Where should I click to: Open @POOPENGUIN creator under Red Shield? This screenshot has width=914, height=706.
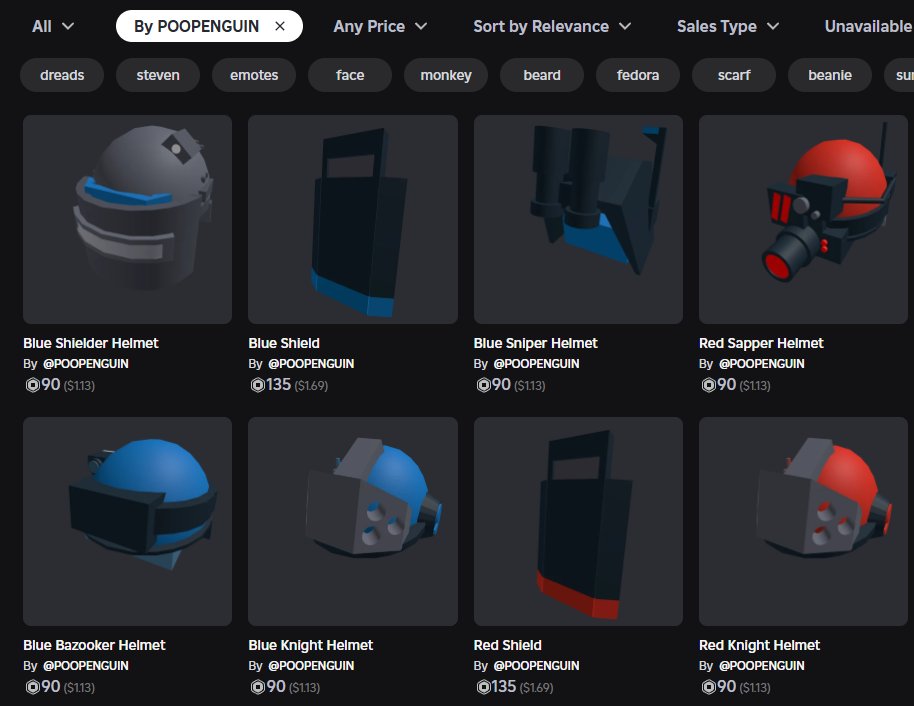pyautogui.click(x=536, y=666)
